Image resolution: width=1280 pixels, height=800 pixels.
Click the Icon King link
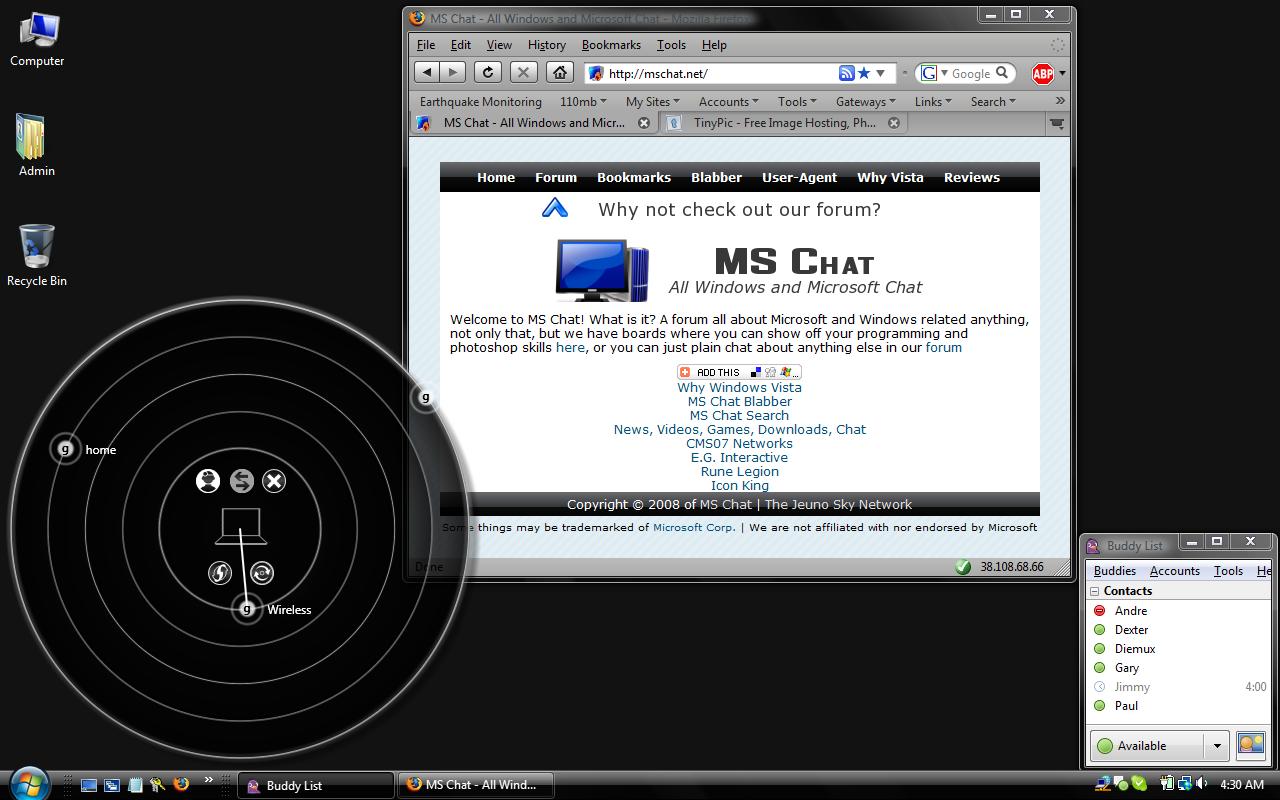coord(740,485)
